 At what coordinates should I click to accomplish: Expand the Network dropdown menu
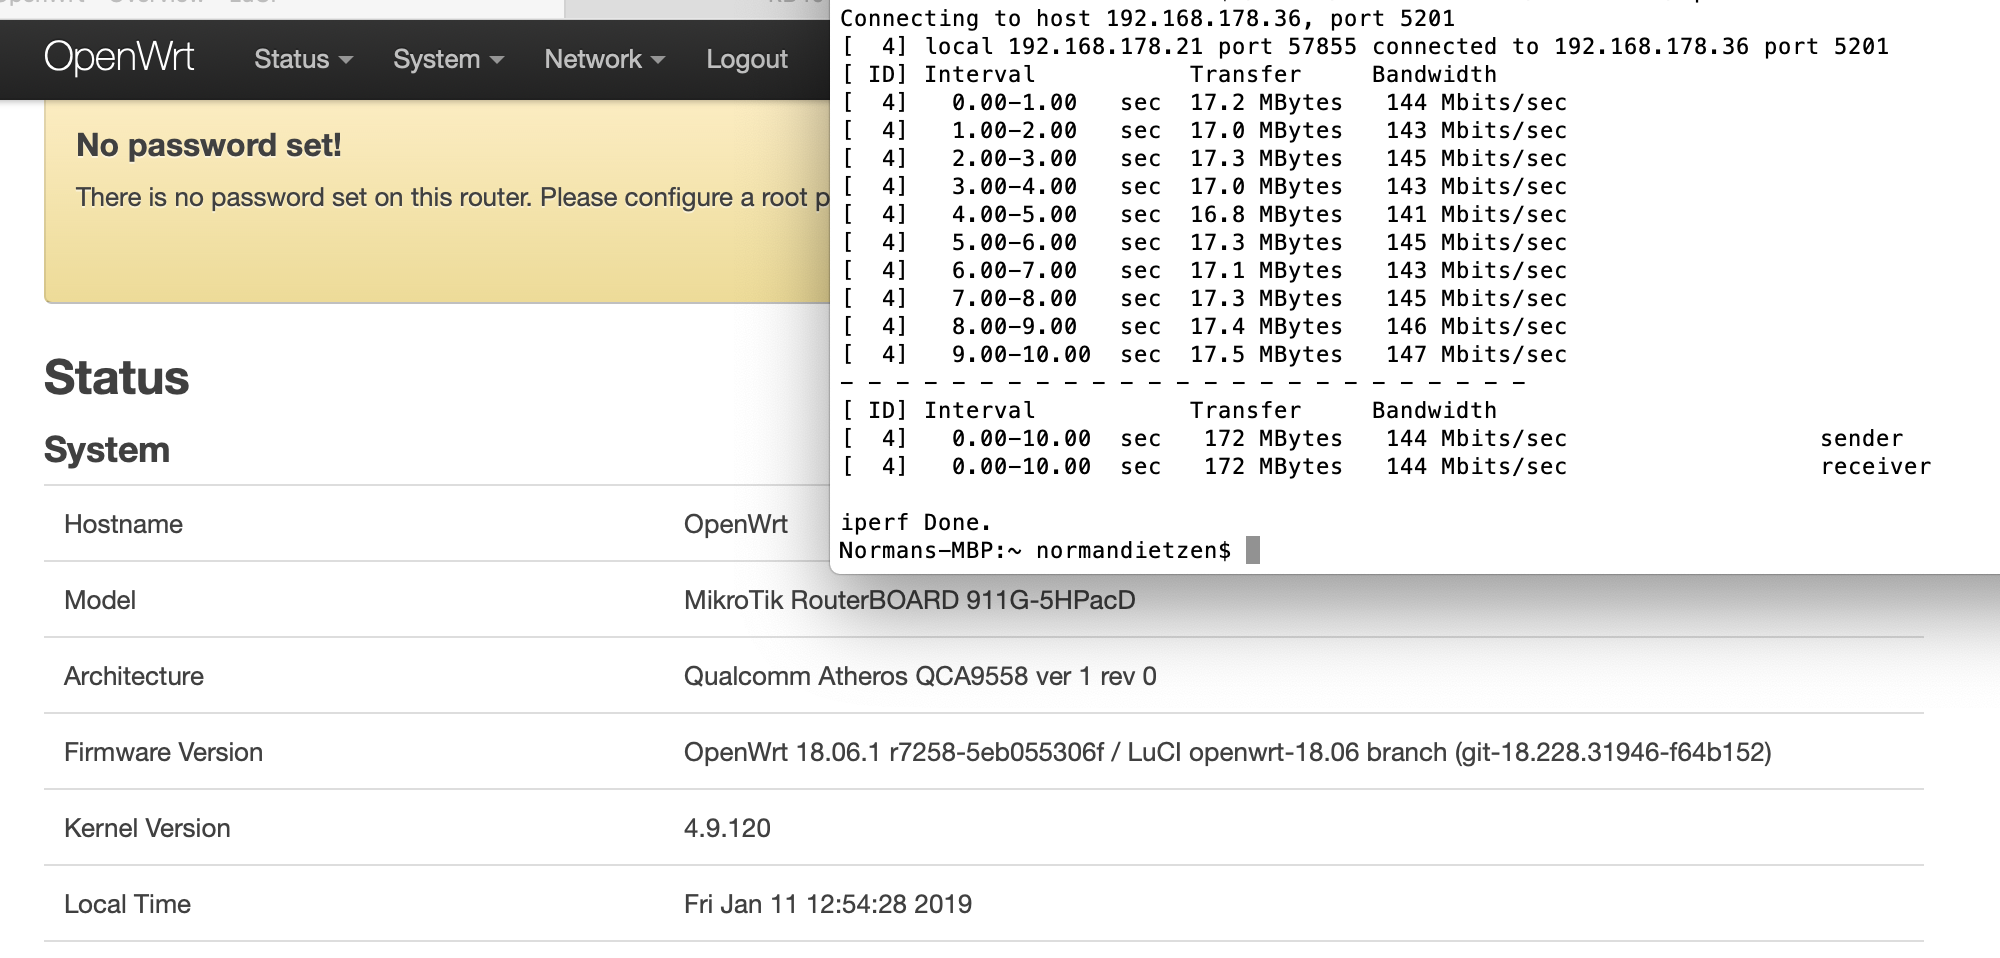(x=604, y=59)
